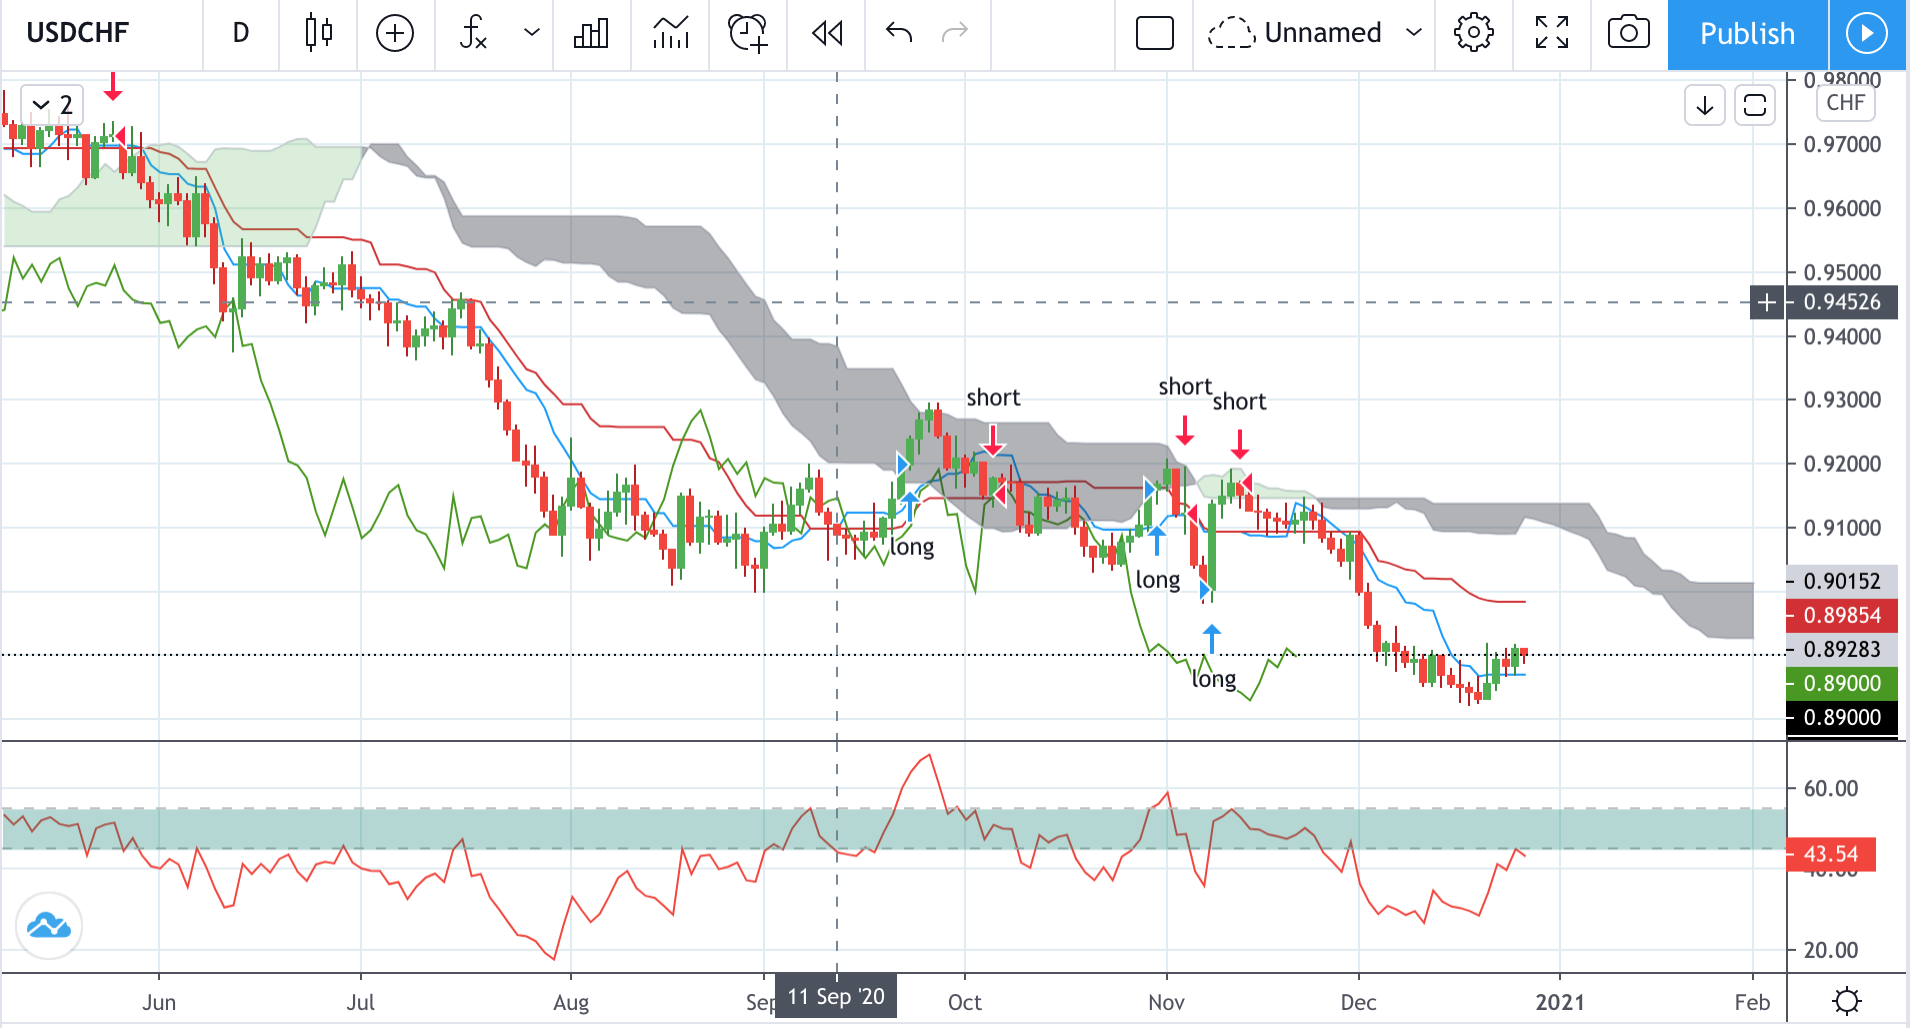Click the play button beside Publish
The image size is (1910, 1028).
click(x=1867, y=34)
